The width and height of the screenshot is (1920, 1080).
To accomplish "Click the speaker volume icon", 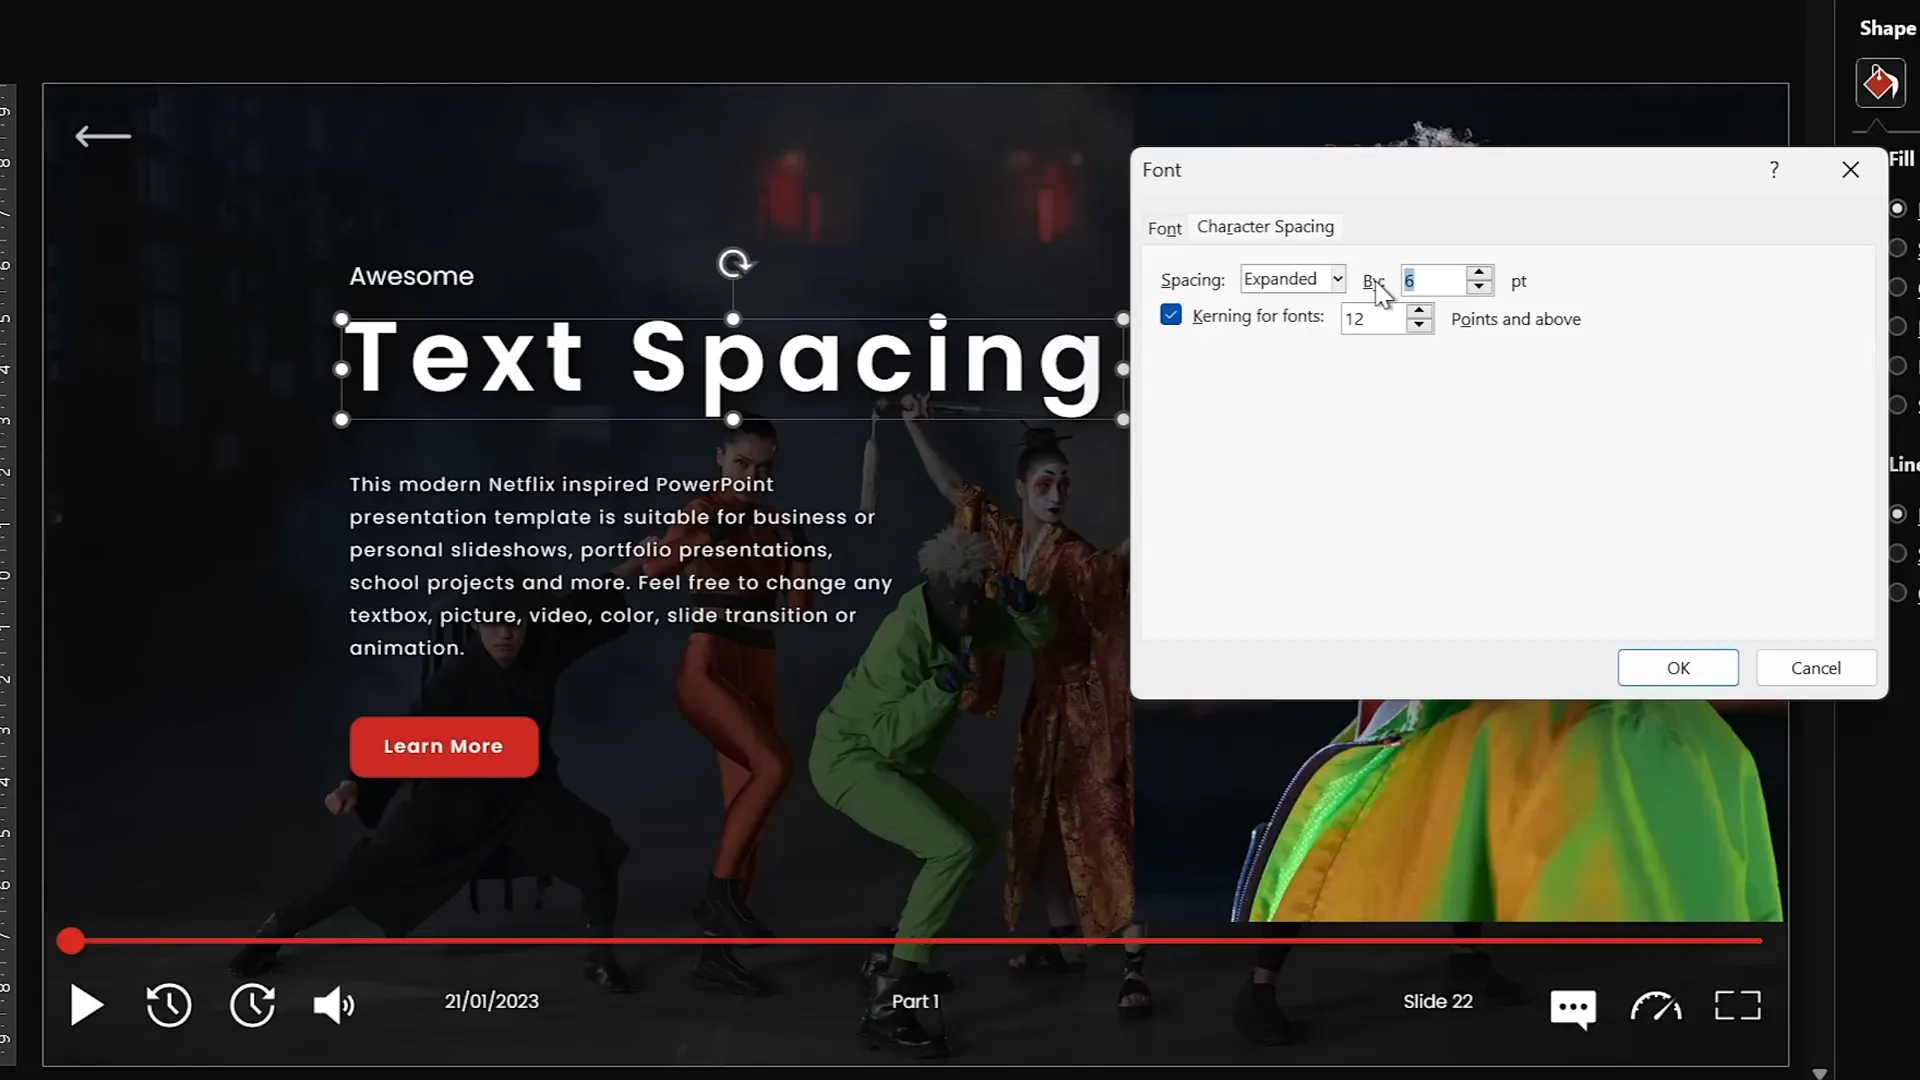I will click(334, 1005).
